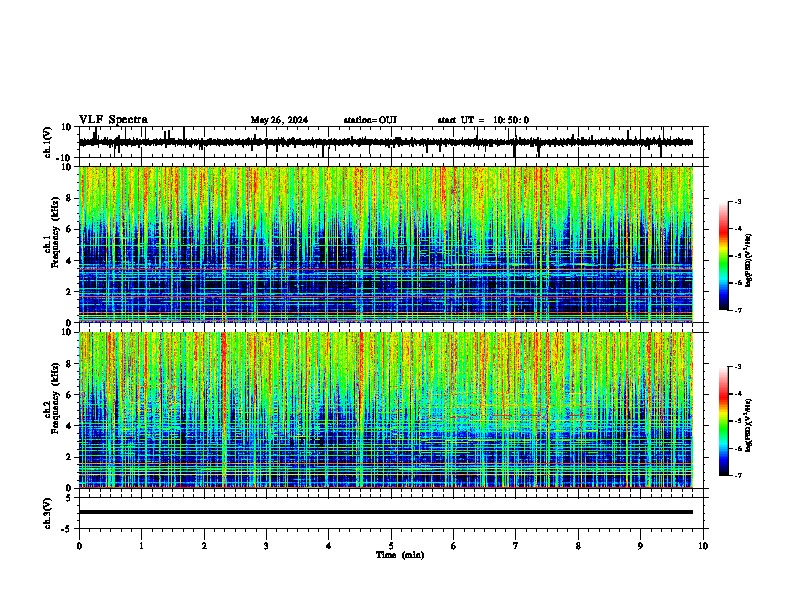Click the ch.2 'Frequency (kHz)' axis label

pyautogui.click(x=55, y=398)
